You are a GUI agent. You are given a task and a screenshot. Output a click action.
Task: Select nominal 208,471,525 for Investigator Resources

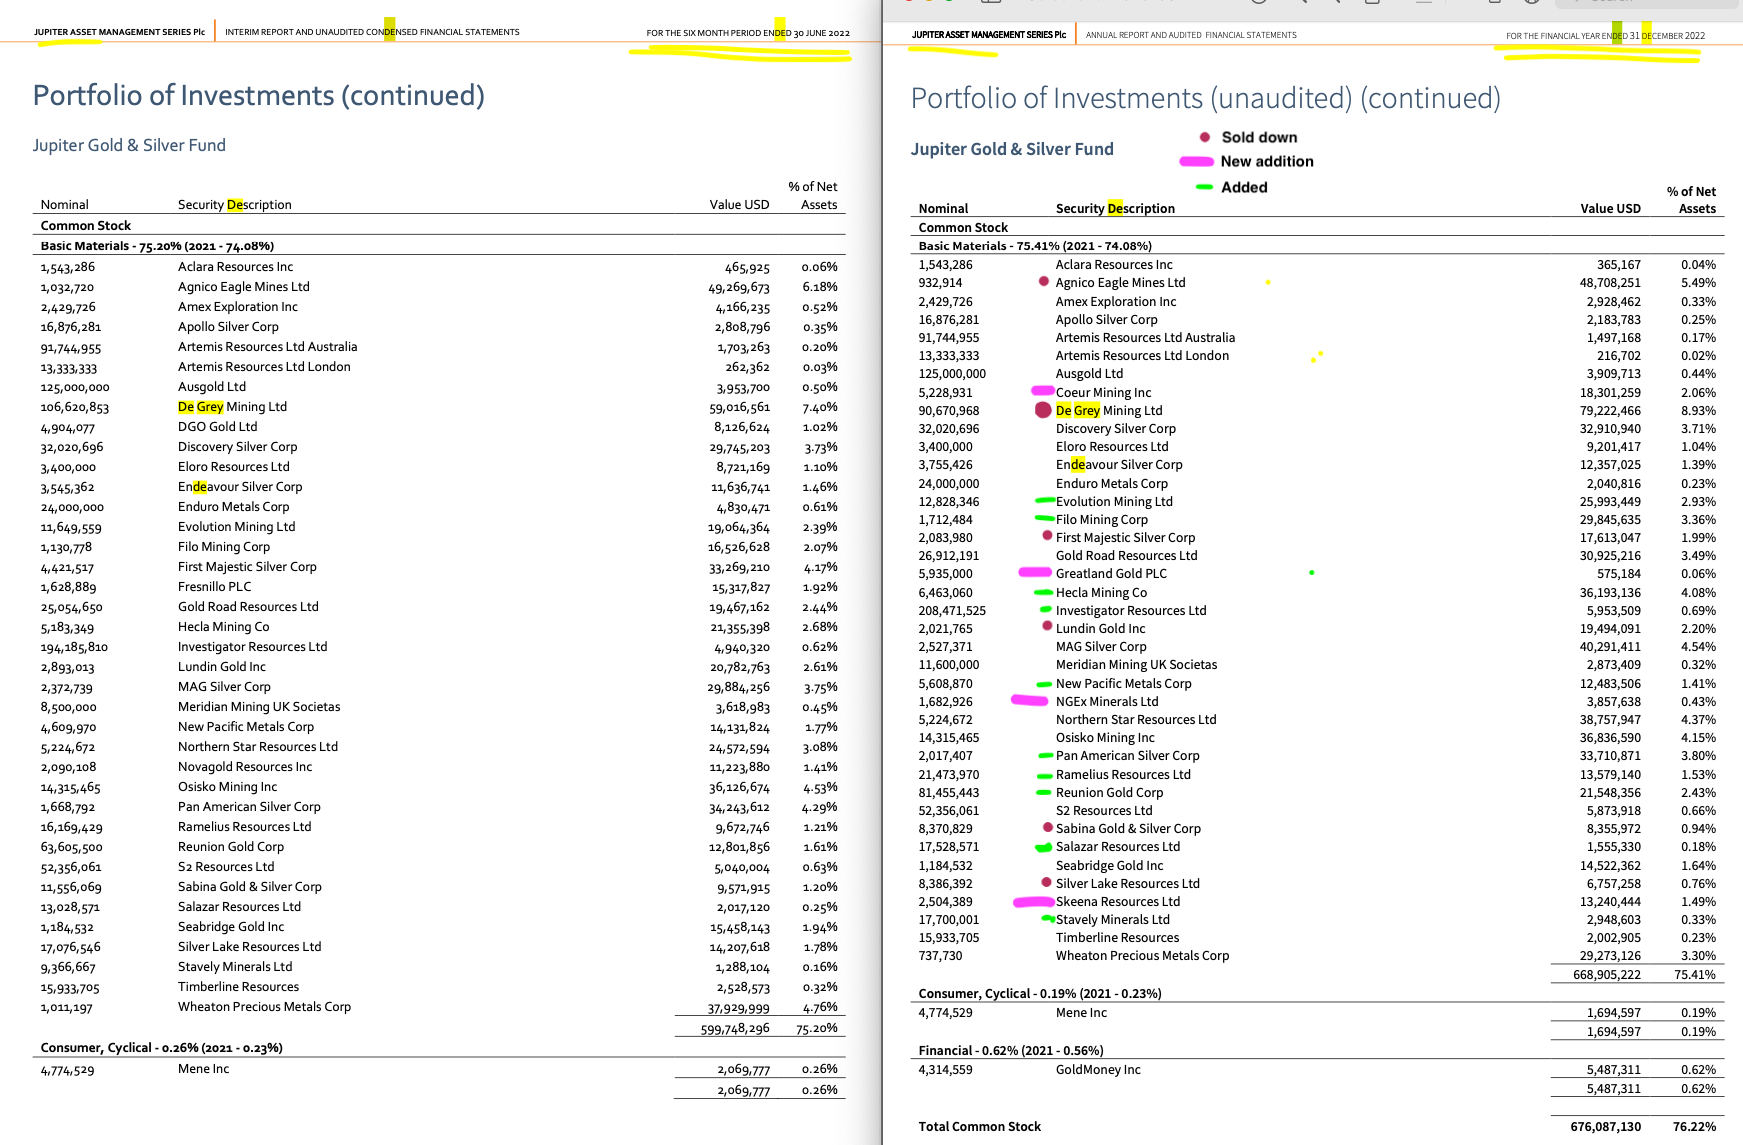pyautogui.click(x=952, y=611)
